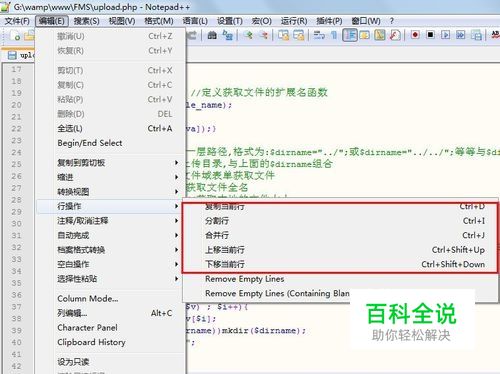500x374 pixels.
Task: Click Run Macro Multiple Times icon
Action: click(x=461, y=35)
